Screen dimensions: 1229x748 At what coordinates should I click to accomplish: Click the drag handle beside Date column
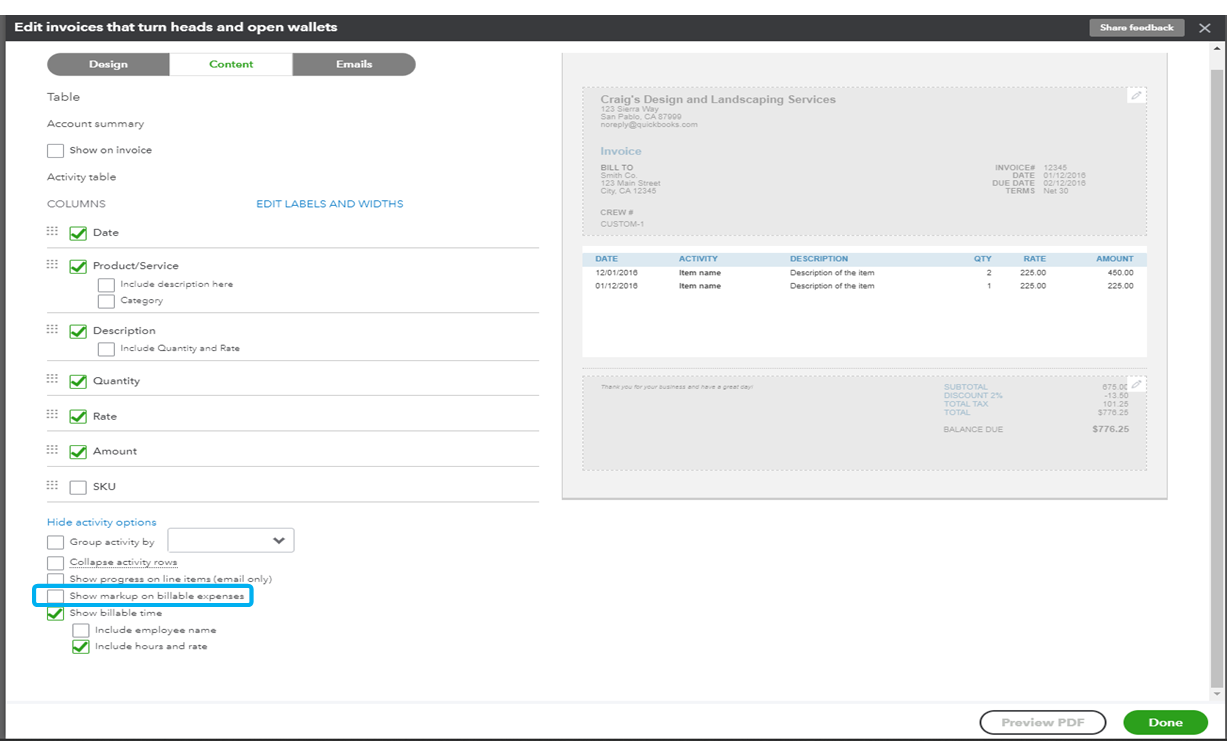(x=53, y=231)
